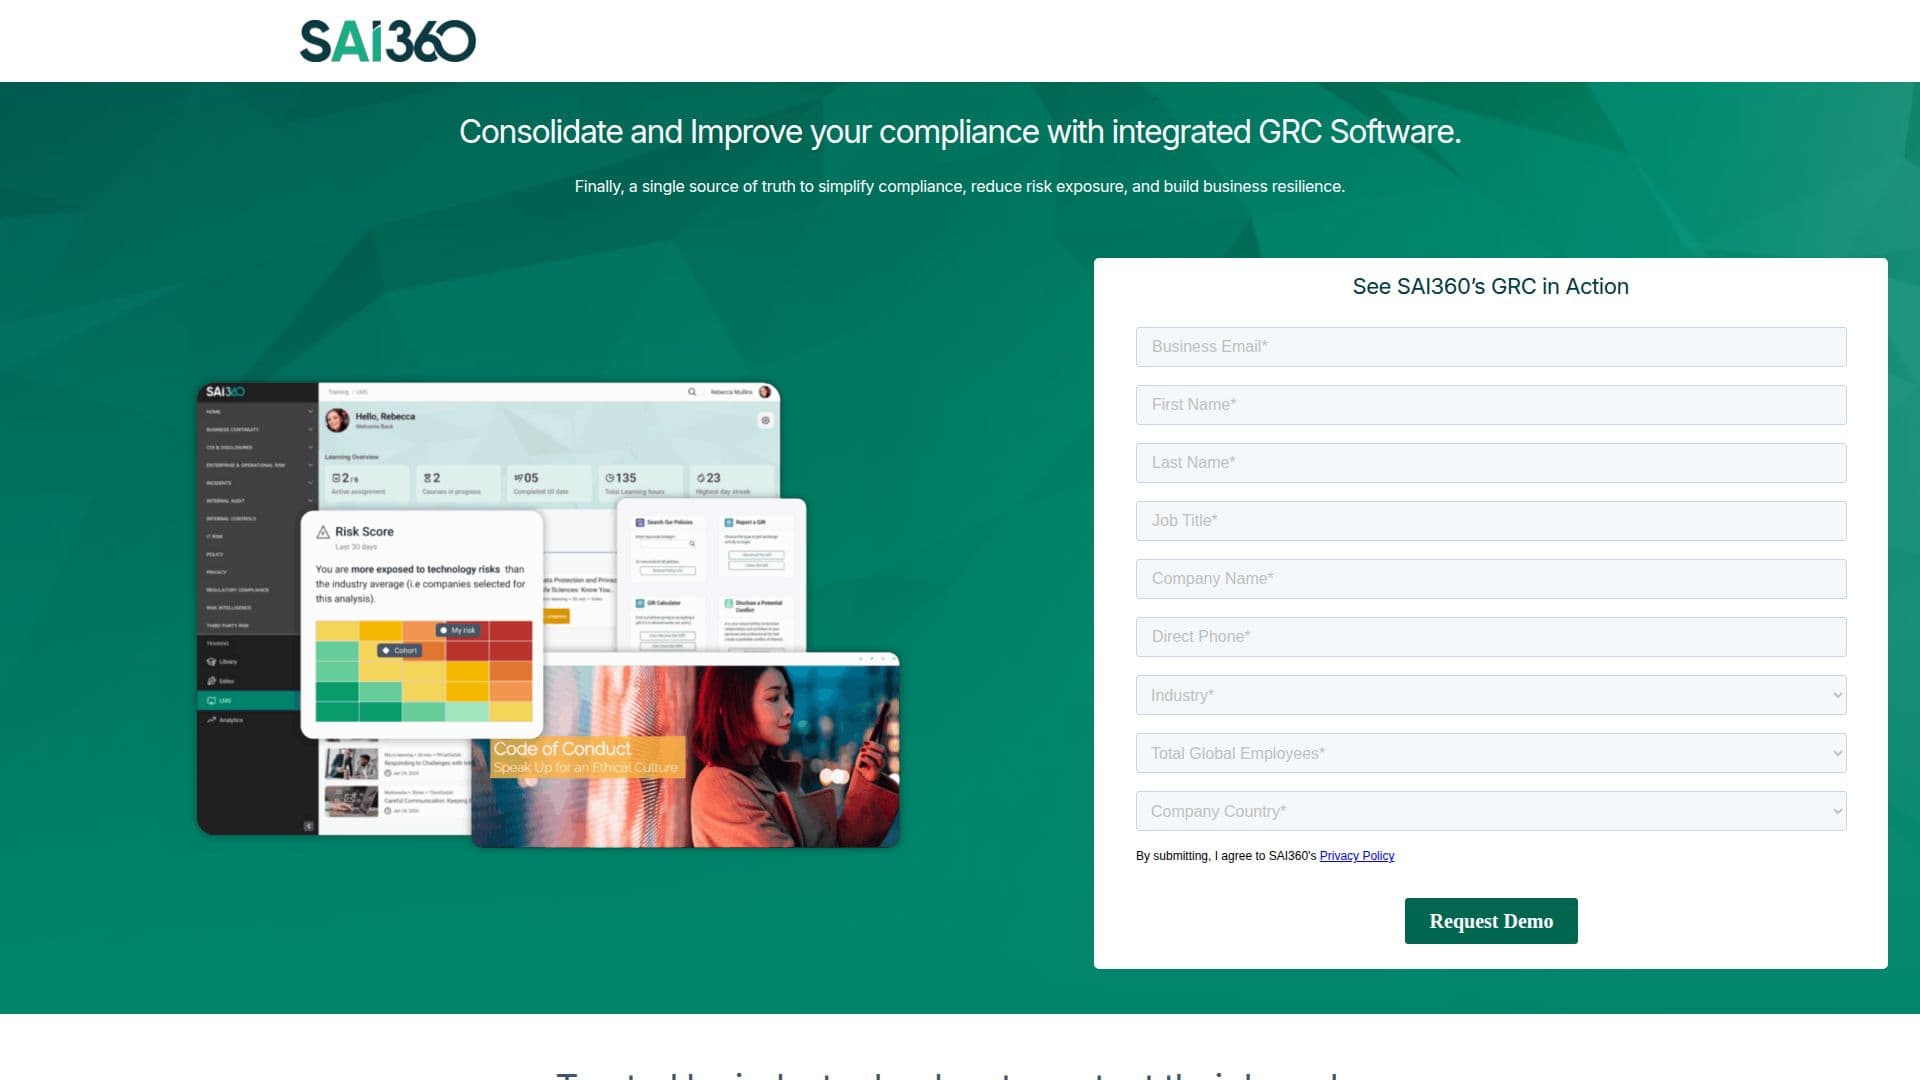Click the Job Title field
This screenshot has width=1920, height=1080.
point(1491,521)
